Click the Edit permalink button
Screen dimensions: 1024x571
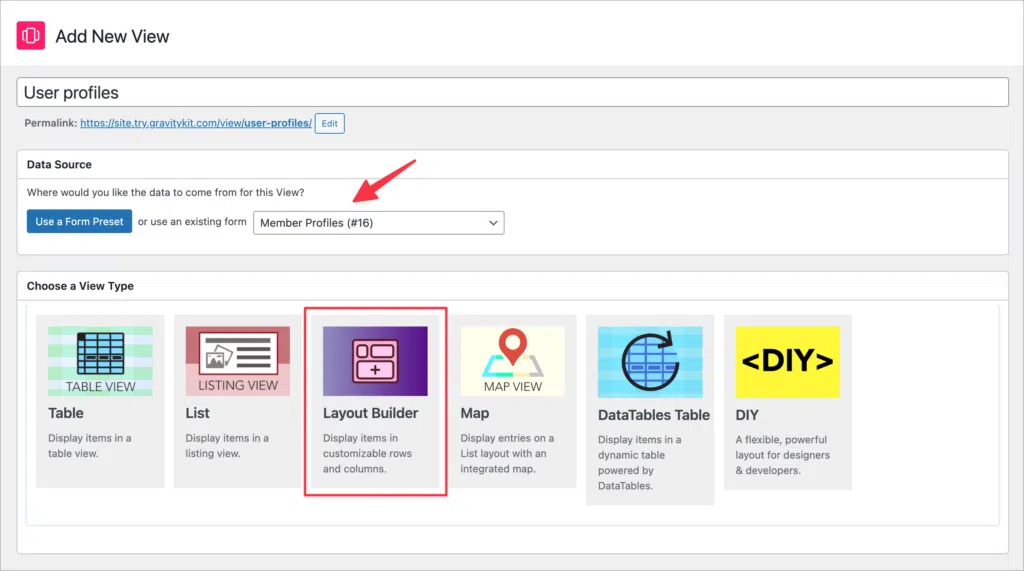click(330, 123)
